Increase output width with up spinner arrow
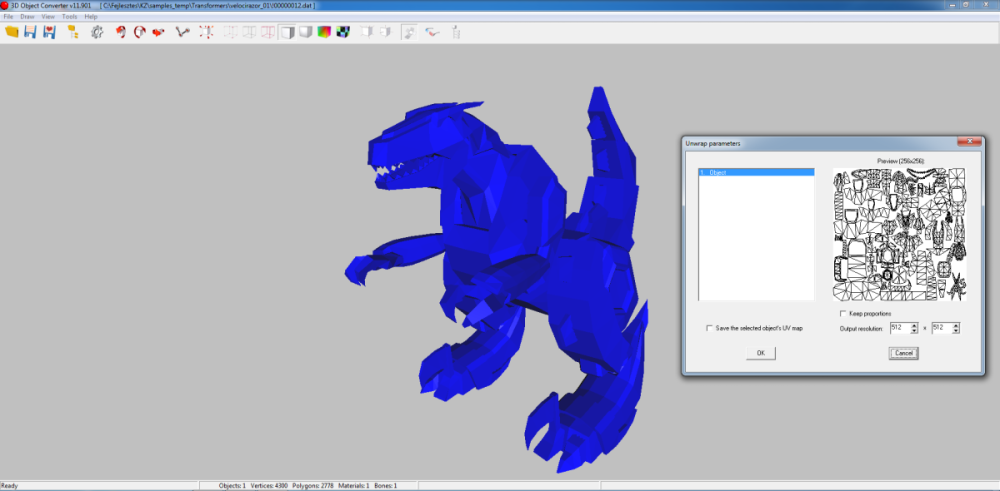The height and width of the screenshot is (491, 1000). [x=914, y=326]
